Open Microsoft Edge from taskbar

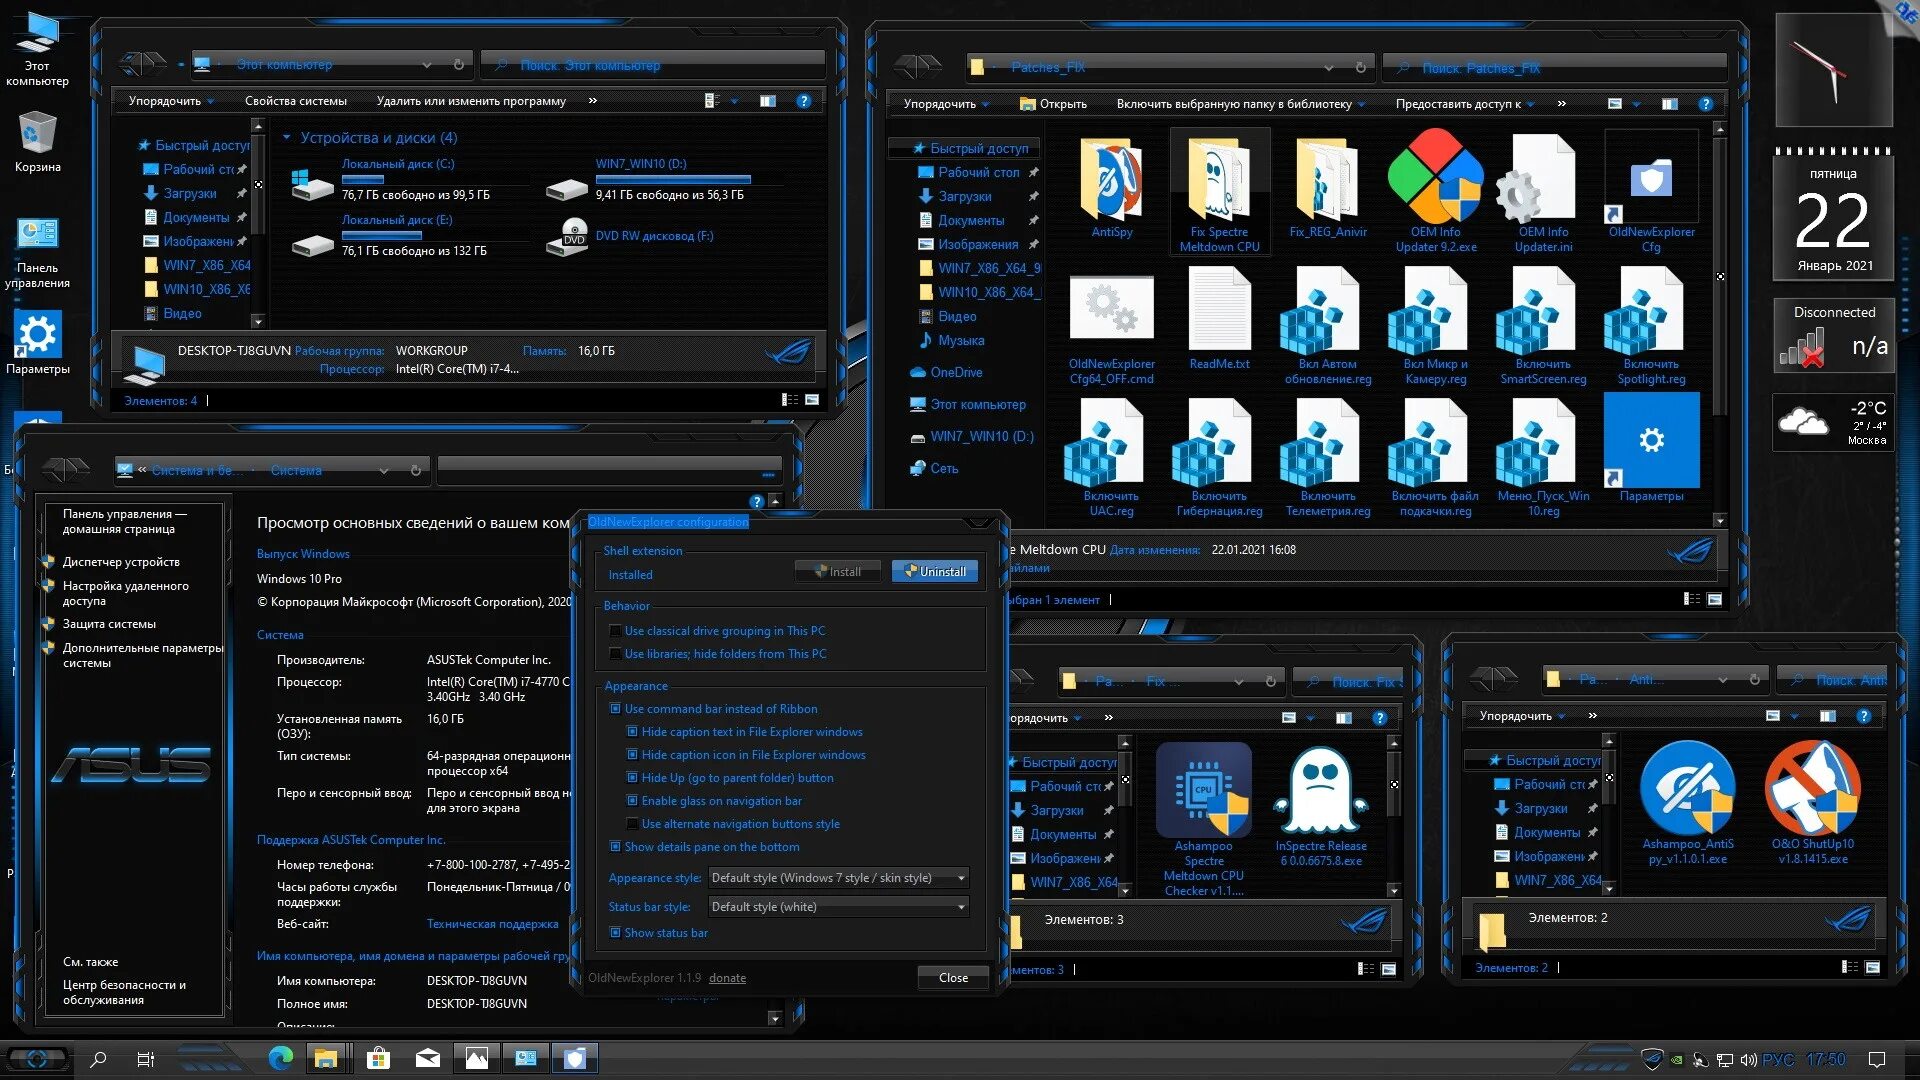281,1058
